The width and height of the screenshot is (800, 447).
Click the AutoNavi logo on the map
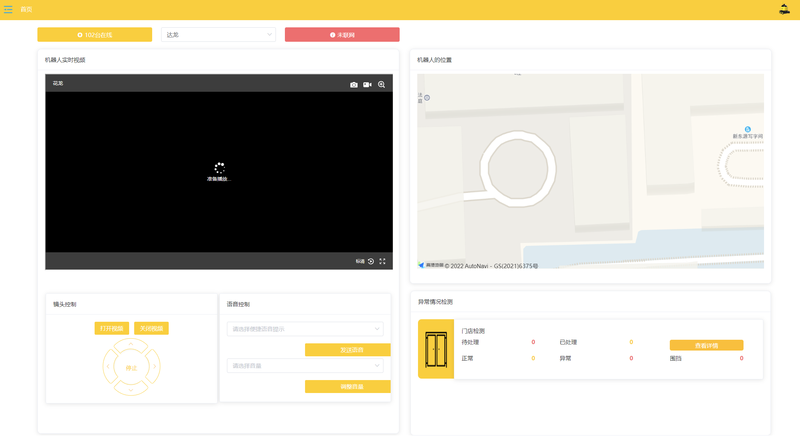[431, 265]
